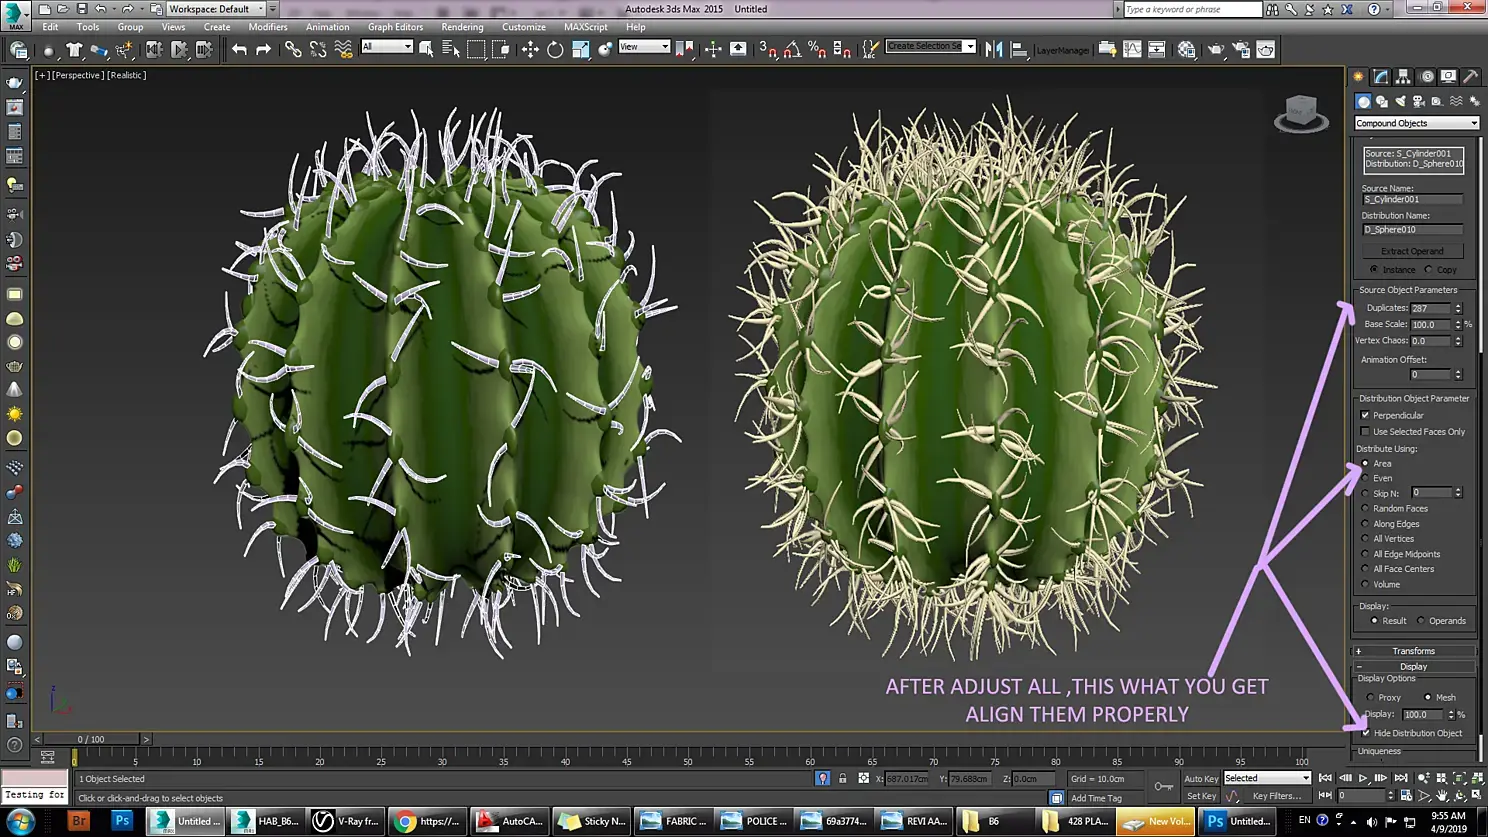Click the Auto Key button
The height and width of the screenshot is (837, 1488).
(1200, 778)
